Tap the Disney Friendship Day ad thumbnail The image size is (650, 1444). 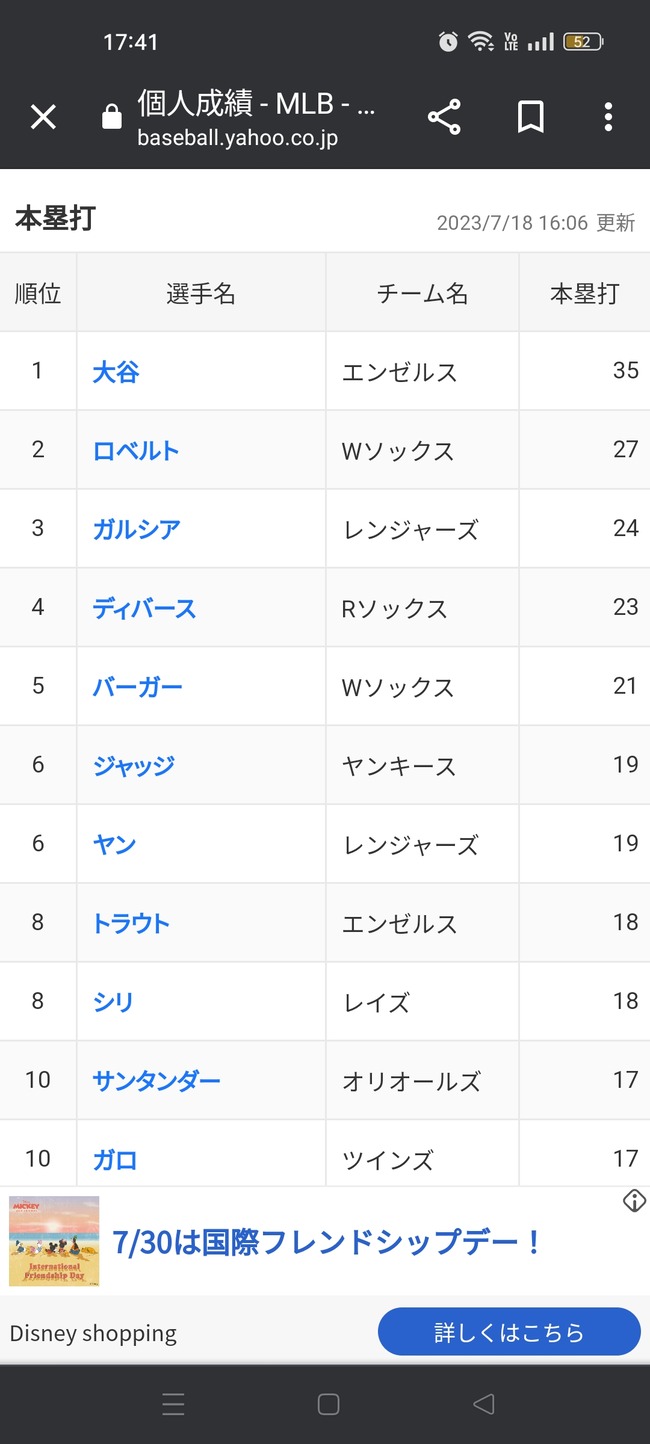click(54, 1241)
